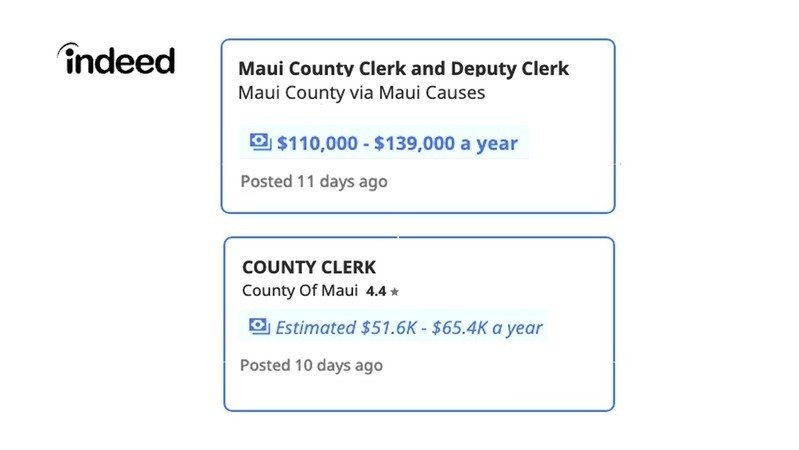Click the money icon beside Estimated $51.6K
The width and height of the screenshot is (799, 450).
click(x=259, y=326)
